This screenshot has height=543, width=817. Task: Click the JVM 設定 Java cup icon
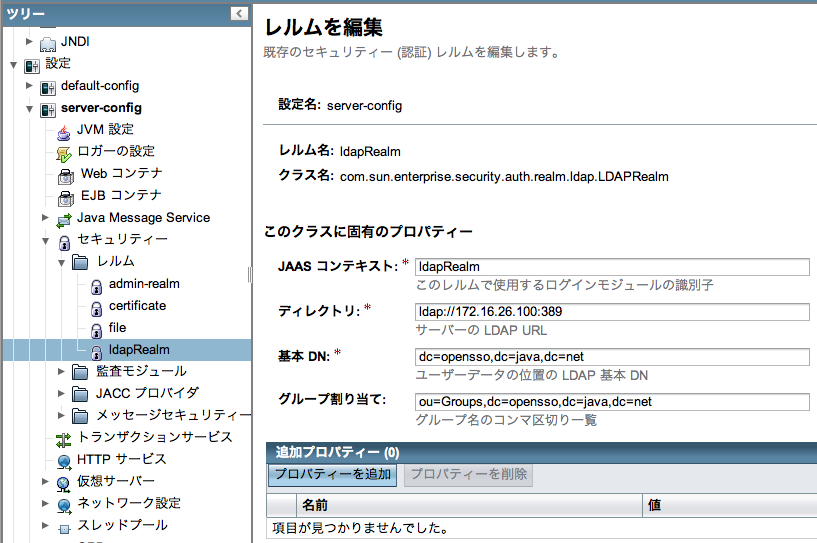click(x=64, y=130)
